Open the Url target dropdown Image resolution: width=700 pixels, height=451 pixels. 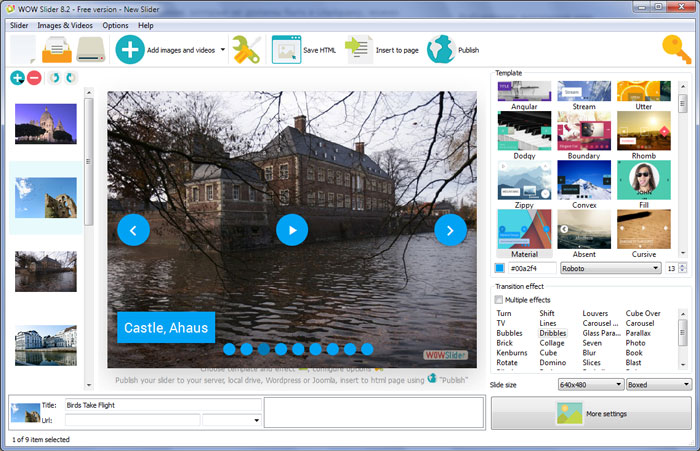coord(232,420)
